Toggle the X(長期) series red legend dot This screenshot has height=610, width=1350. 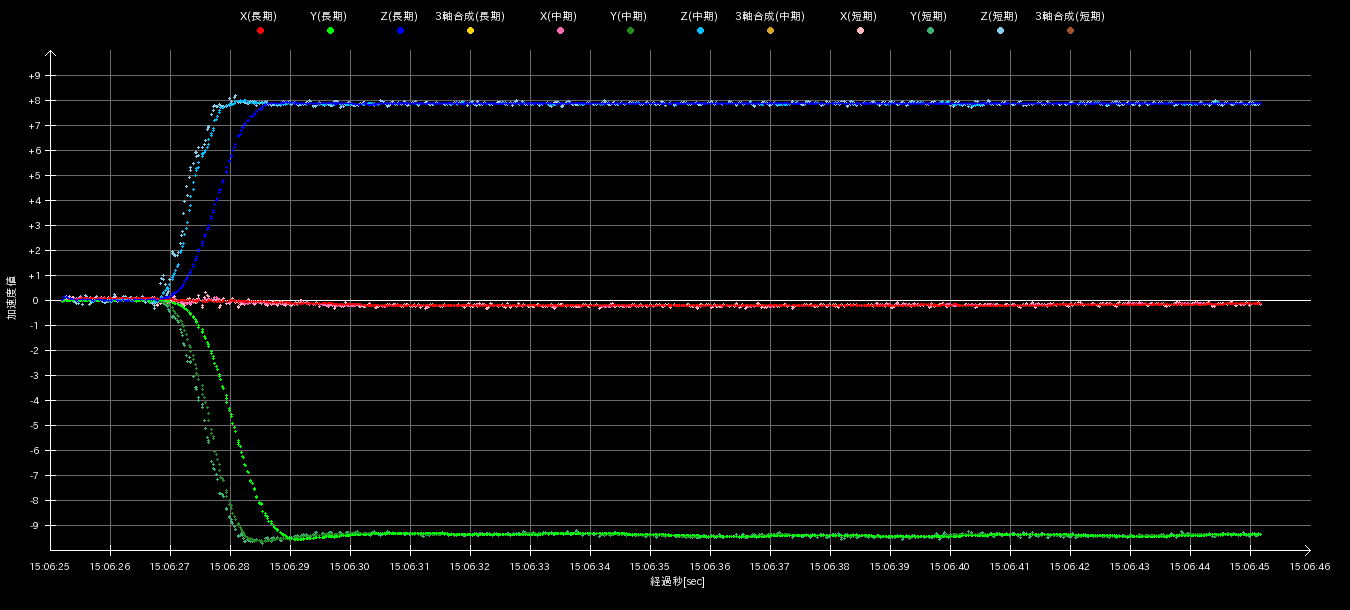[x=260, y=31]
